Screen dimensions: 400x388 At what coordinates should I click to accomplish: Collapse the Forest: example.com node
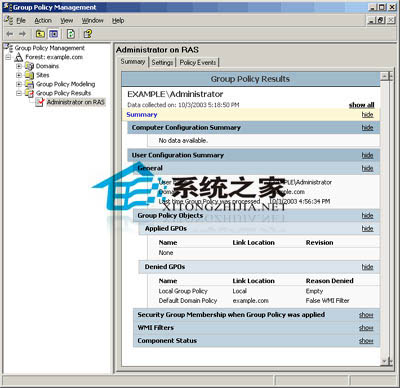[8, 57]
